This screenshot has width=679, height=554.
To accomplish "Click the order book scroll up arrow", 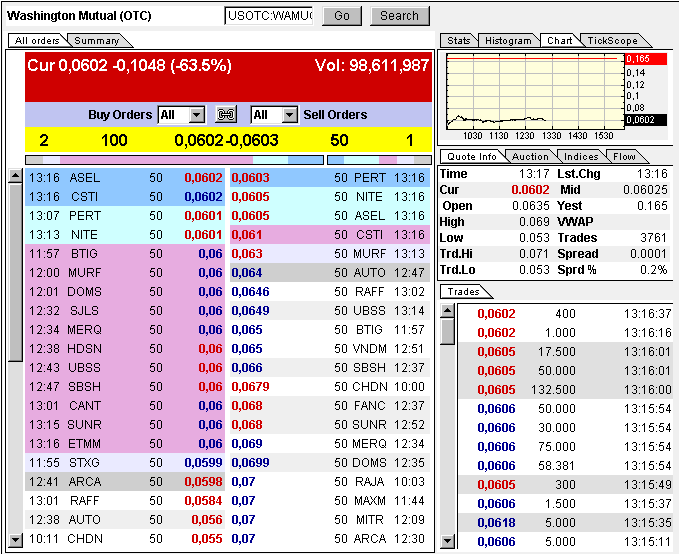I will tap(16, 175).
